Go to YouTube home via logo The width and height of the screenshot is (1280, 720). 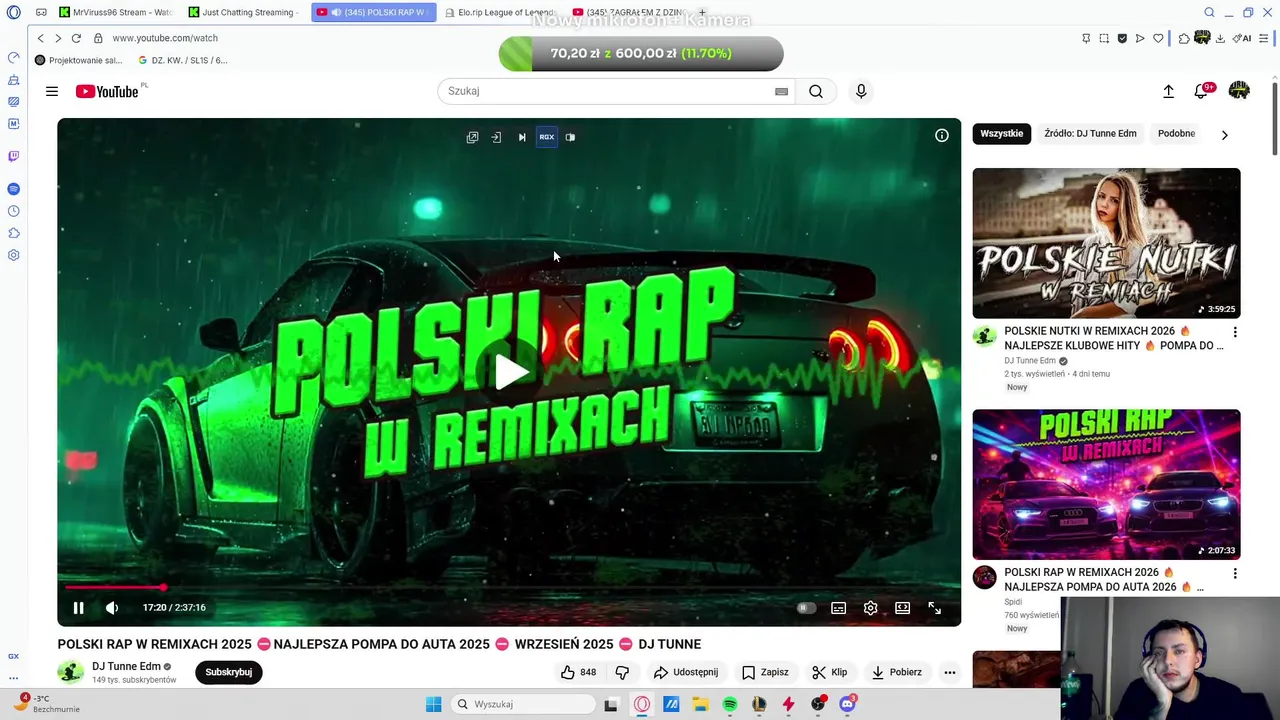click(107, 91)
